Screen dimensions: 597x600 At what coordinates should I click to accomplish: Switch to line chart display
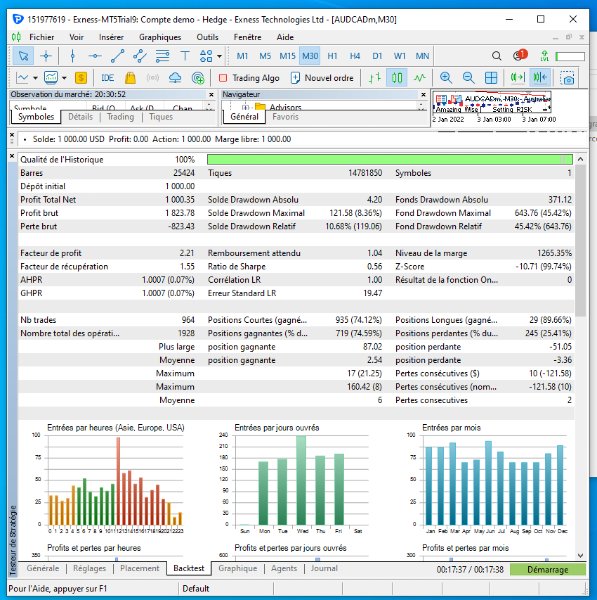coord(420,78)
